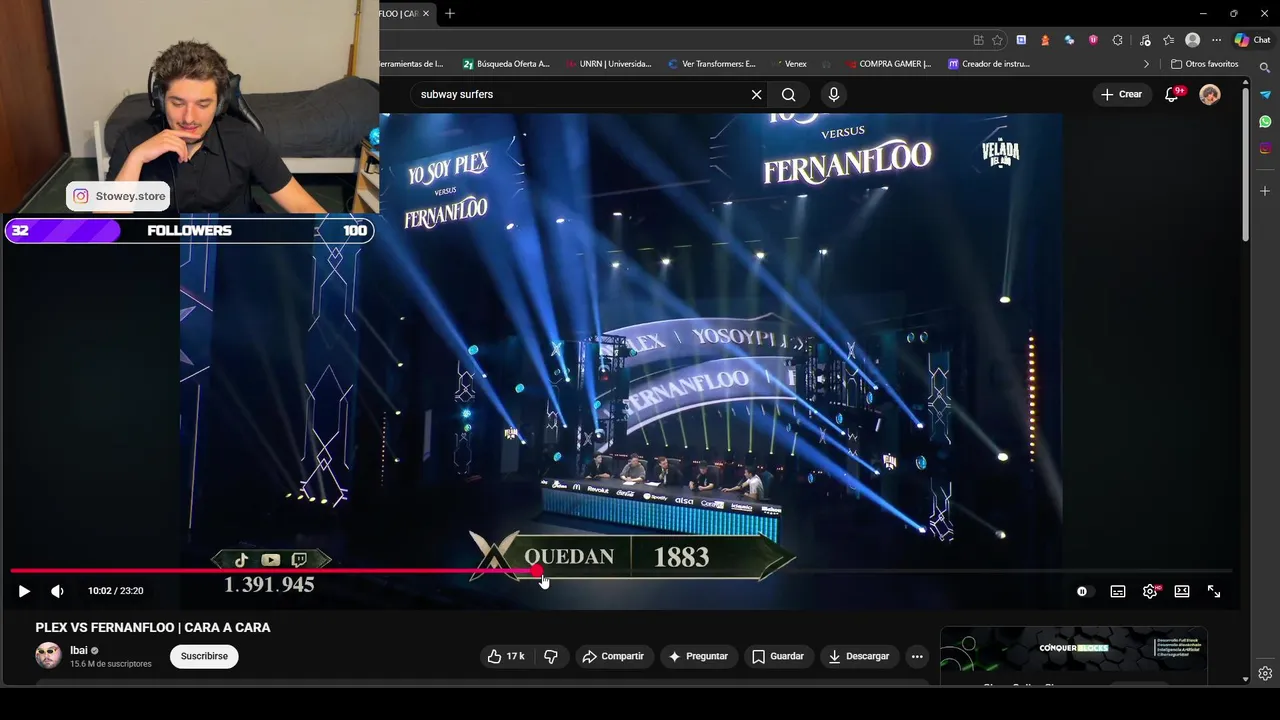Like the video with 17 k
This screenshot has height=720, width=1280.
coord(506,656)
